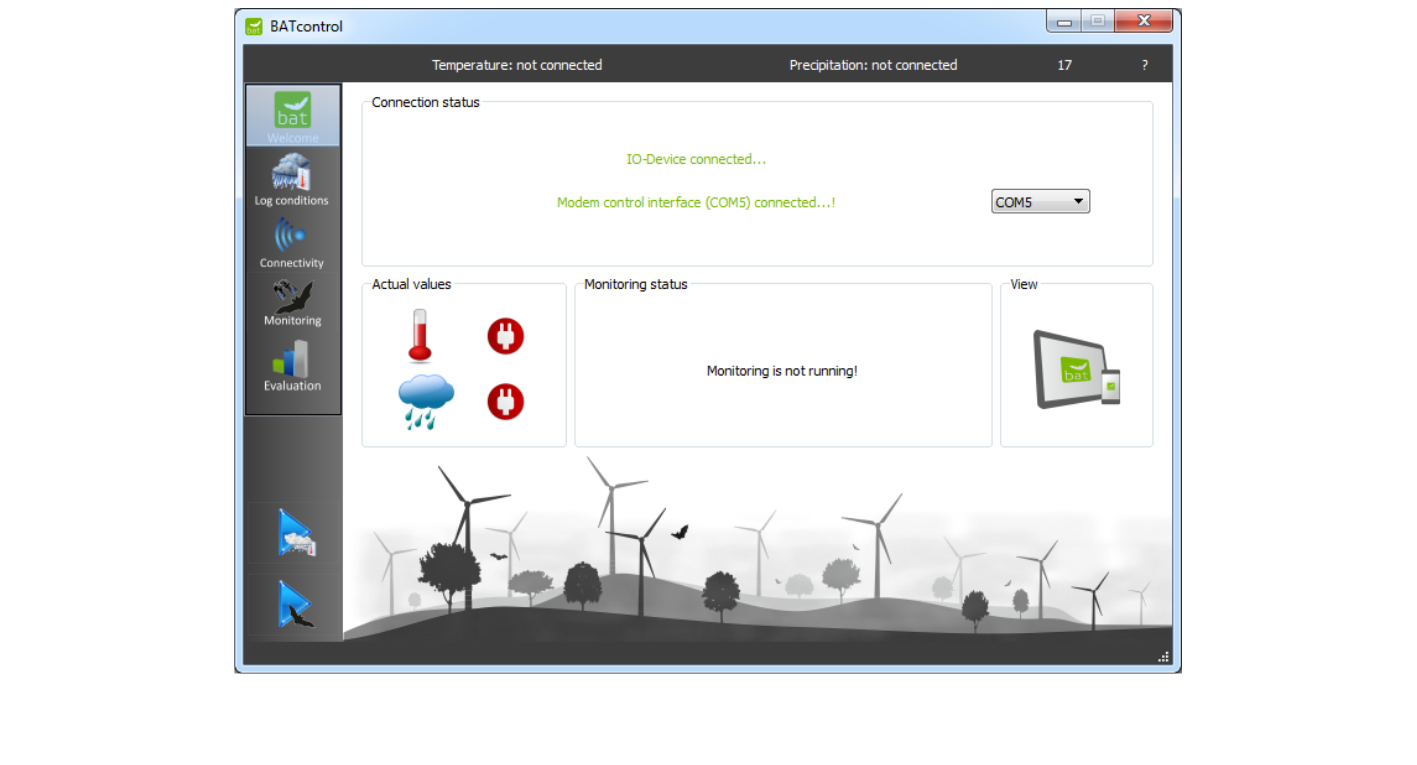Click the rain cloud precipitation icon
The image size is (1417, 765).
point(426,402)
